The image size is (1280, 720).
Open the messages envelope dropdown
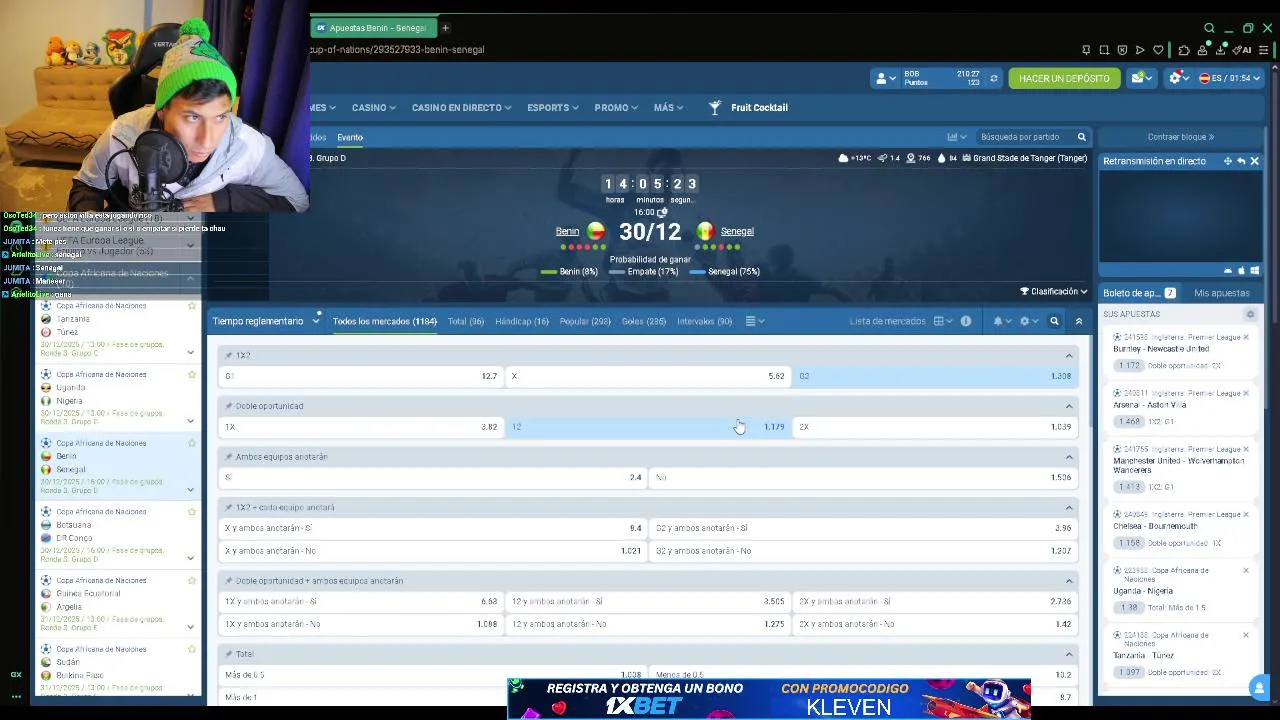[1141, 78]
